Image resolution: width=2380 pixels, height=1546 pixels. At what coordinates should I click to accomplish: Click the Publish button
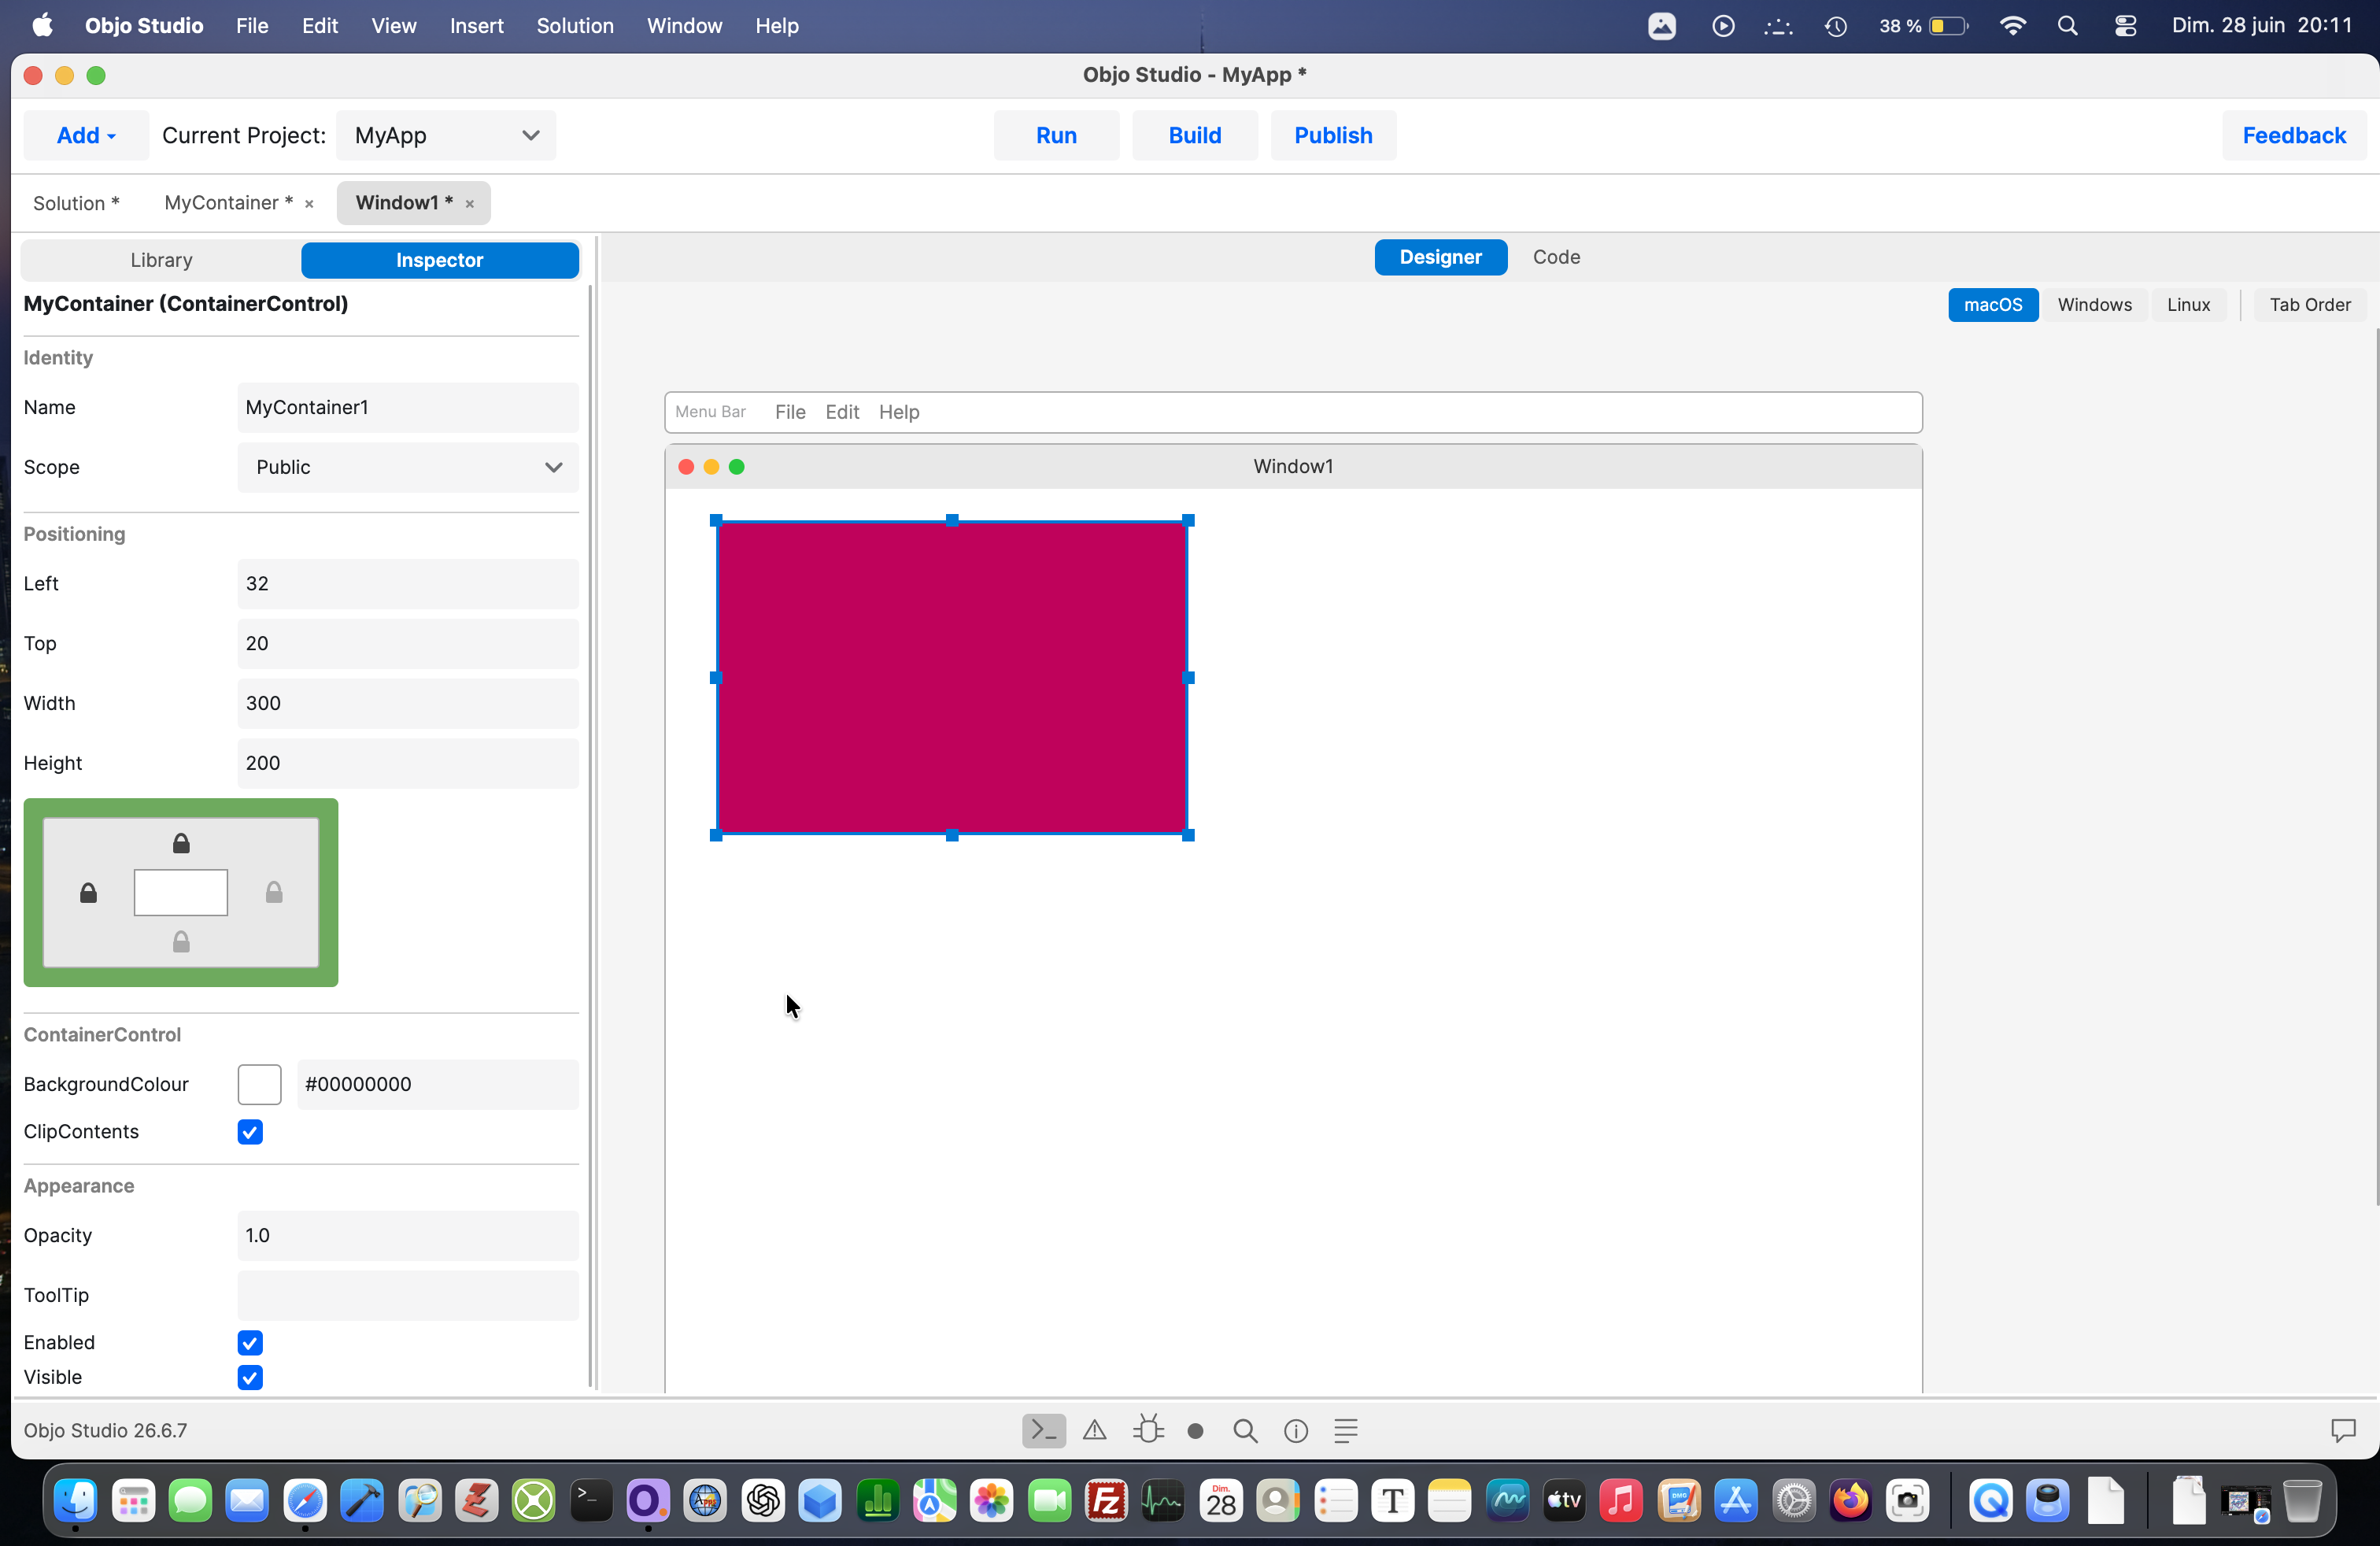click(x=1333, y=136)
